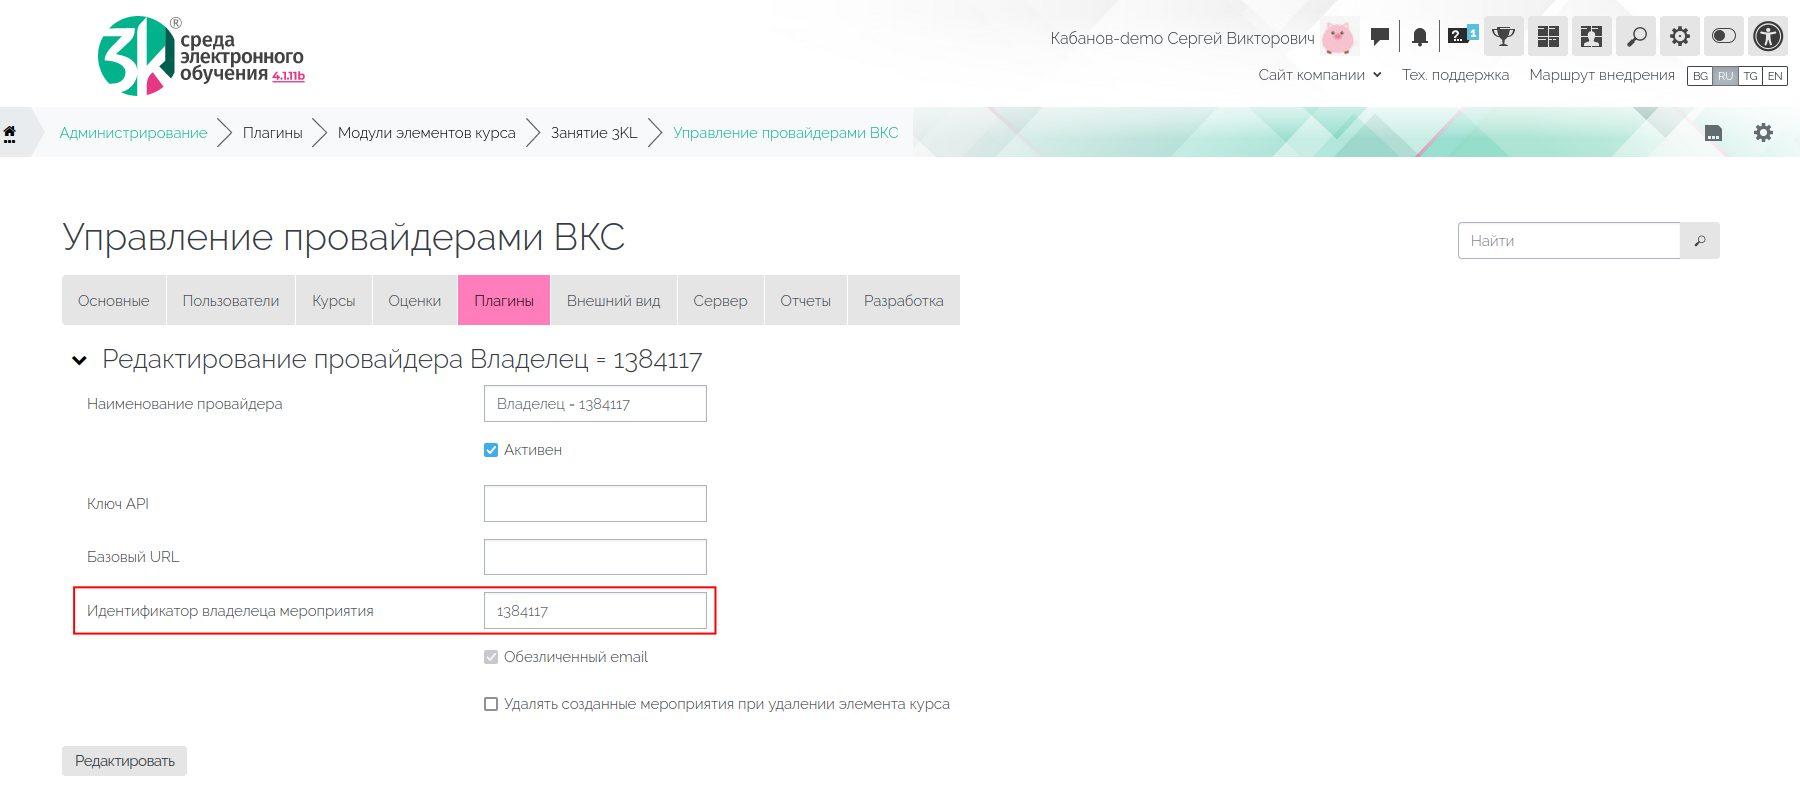Click into the Ключ API field
Screen dimensions: 1800x797
[595, 504]
